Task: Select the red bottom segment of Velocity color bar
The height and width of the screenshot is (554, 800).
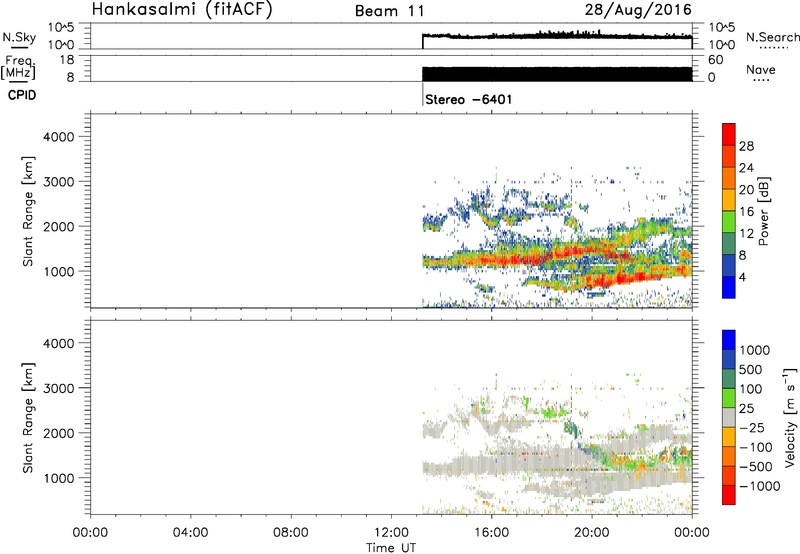Action: point(729,495)
